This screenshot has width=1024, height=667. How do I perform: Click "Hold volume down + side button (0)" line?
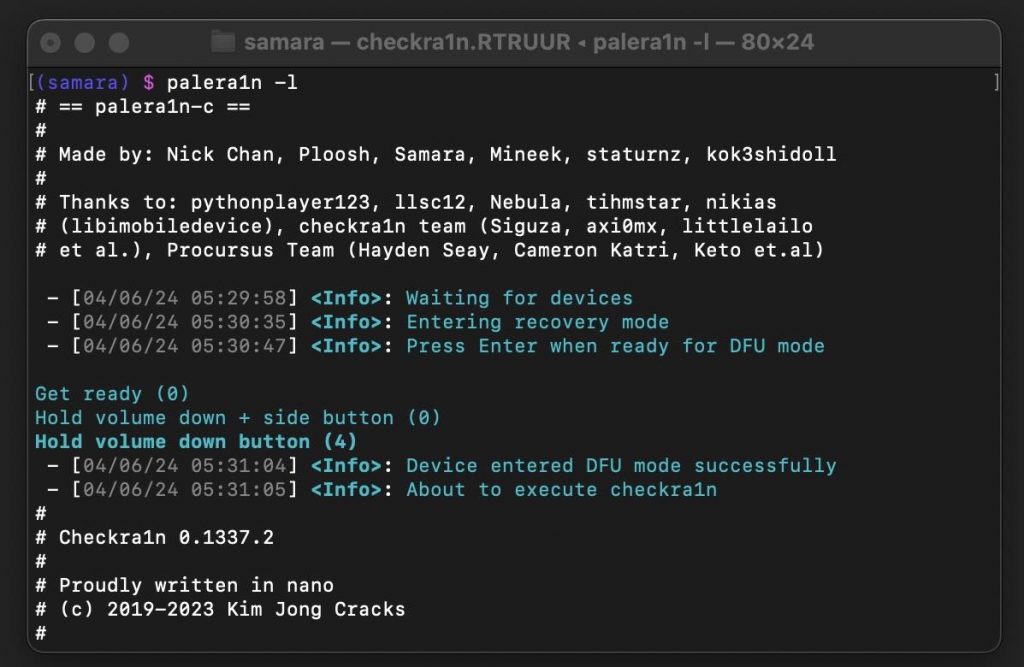click(x=238, y=418)
